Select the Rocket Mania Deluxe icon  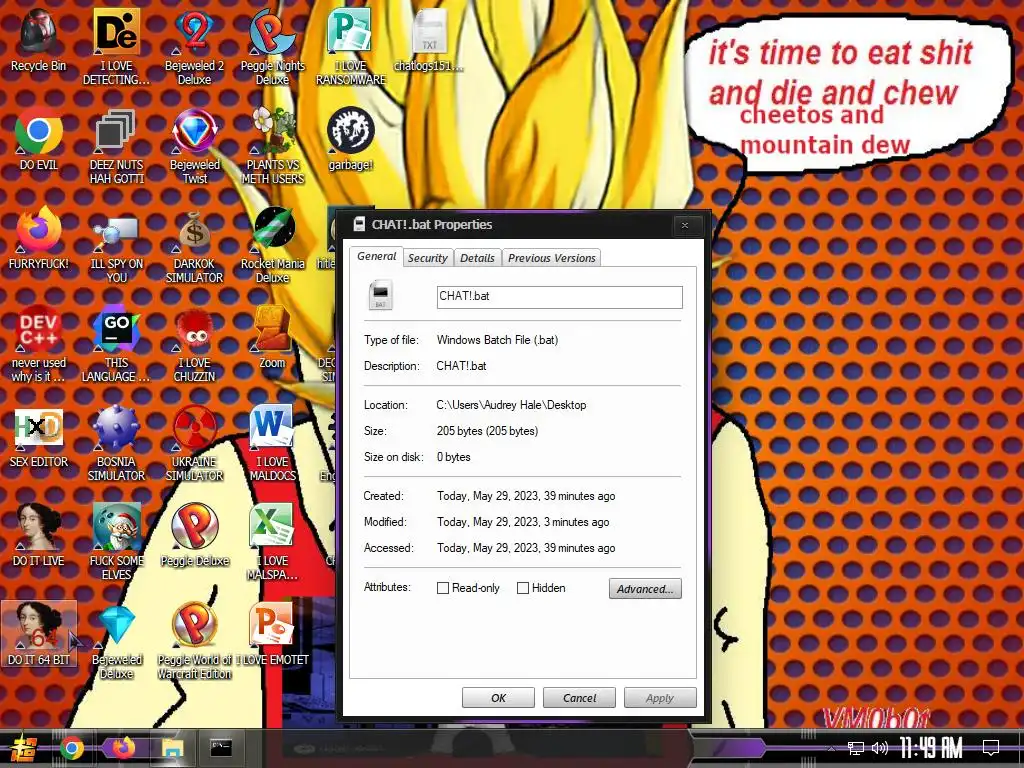coord(272,245)
